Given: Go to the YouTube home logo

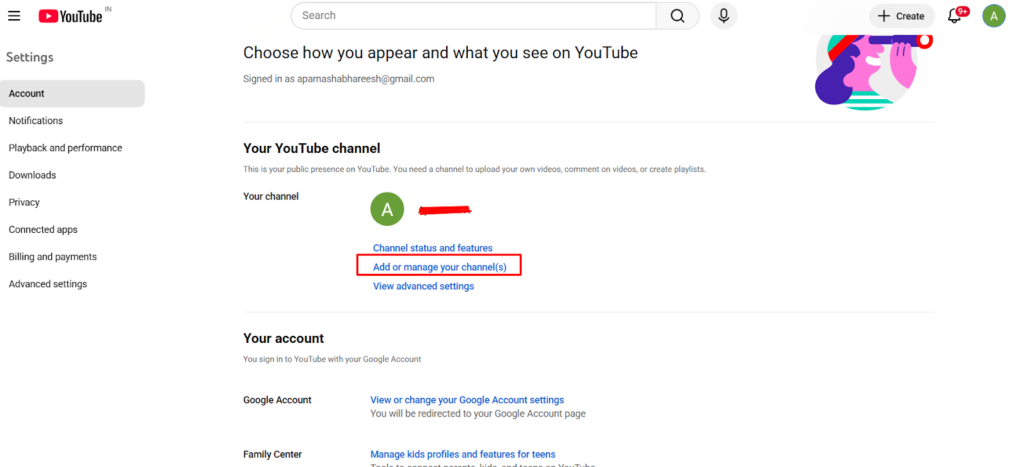Looking at the screenshot, I should 71,16.
